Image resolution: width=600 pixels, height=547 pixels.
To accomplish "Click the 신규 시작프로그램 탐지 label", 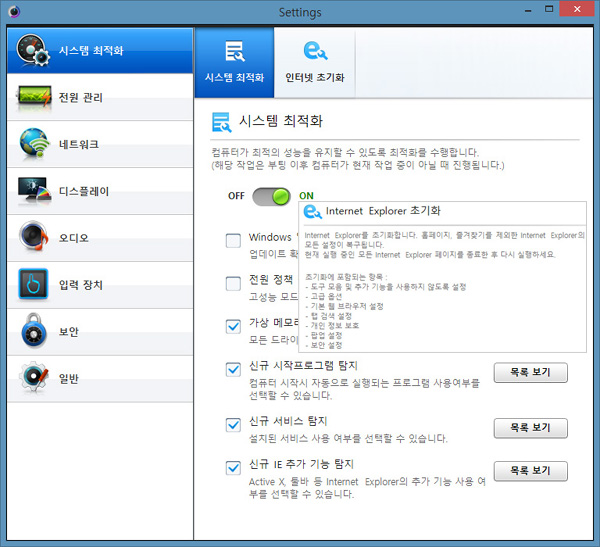I will [x=303, y=366].
